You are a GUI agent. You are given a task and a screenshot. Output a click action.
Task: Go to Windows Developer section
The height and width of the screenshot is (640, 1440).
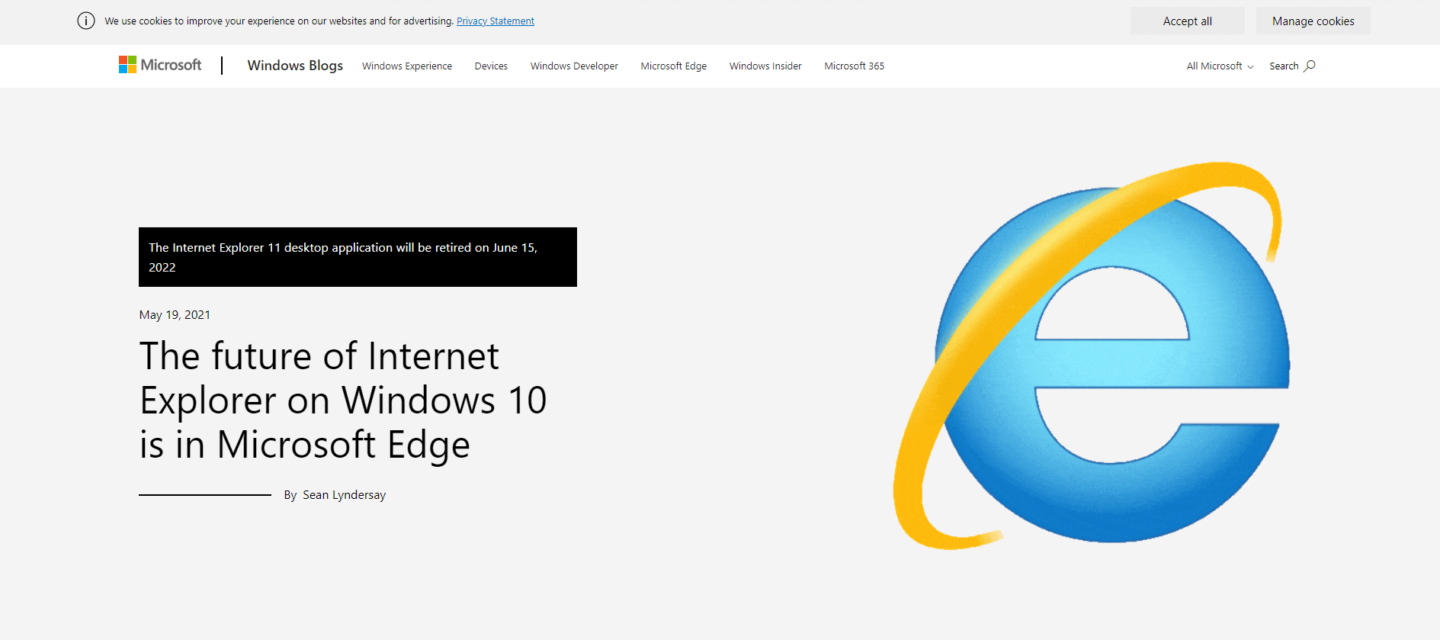pyautogui.click(x=574, y=66)
